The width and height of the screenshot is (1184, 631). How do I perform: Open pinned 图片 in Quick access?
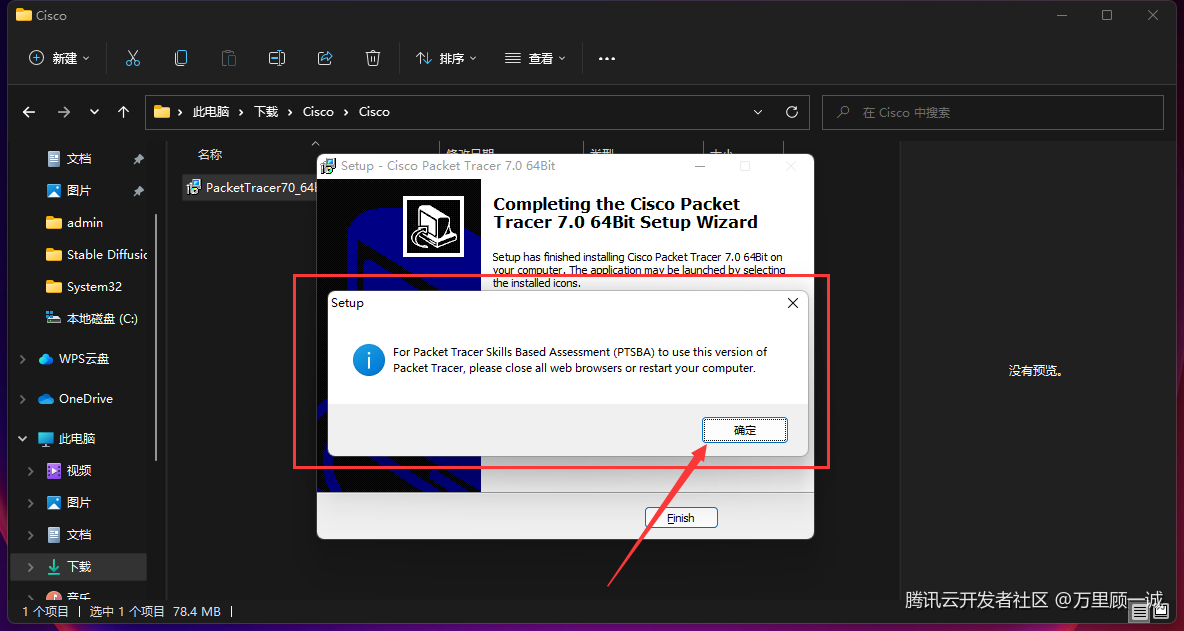coord(79,191)
